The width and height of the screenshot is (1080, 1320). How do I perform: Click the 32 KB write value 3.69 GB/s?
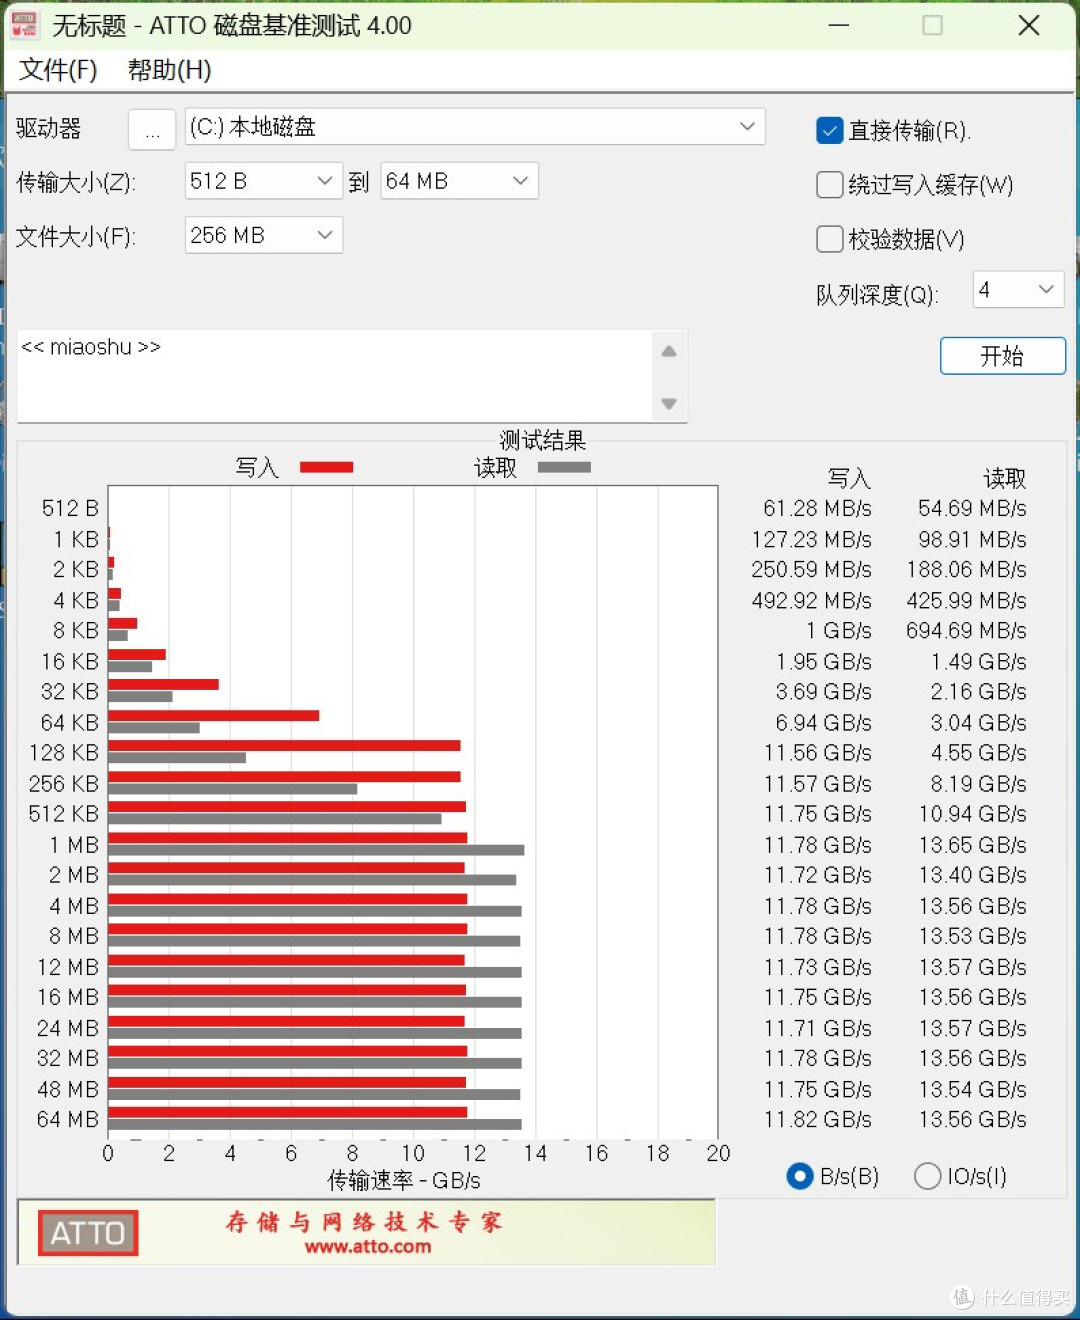point(824,692)
